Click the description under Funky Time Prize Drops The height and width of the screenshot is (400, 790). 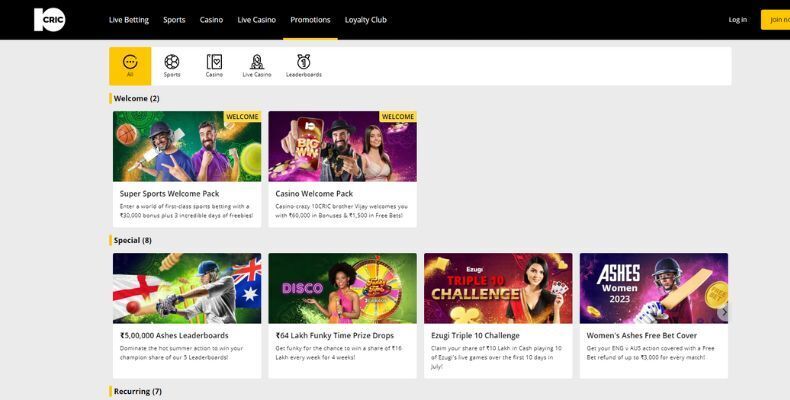338,353
